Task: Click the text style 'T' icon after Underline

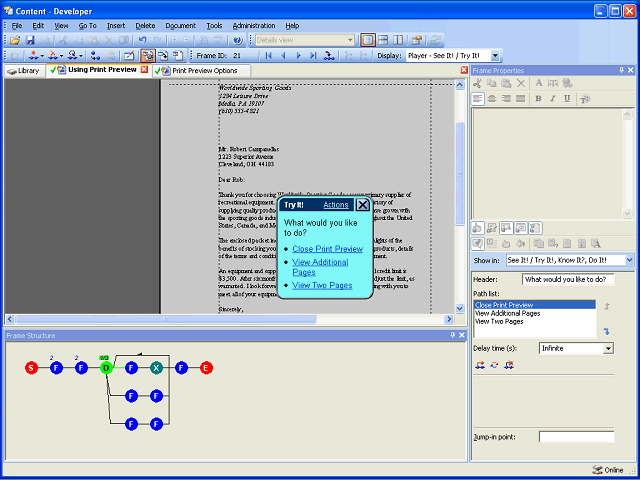Action: [x=585, y=99]
